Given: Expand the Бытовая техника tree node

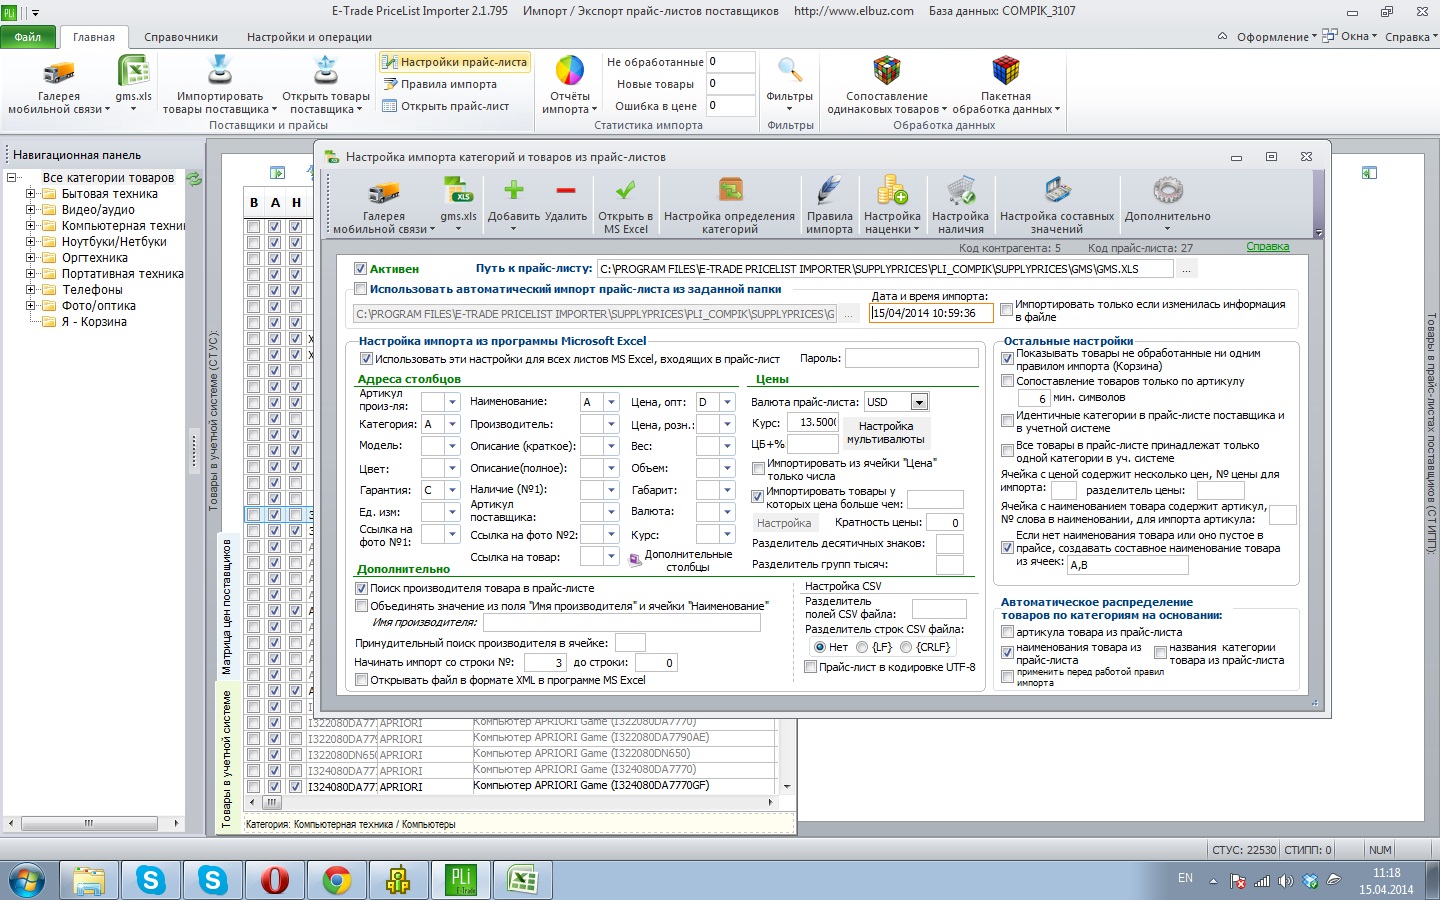Looking at the screenshot, I should coord(30,194).
